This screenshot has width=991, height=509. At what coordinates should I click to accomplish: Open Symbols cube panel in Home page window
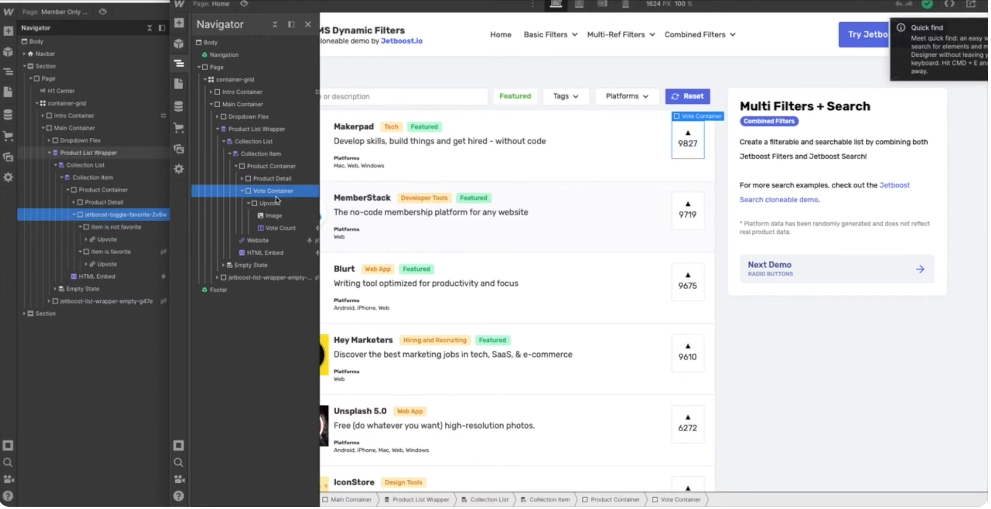click(179, 43)
